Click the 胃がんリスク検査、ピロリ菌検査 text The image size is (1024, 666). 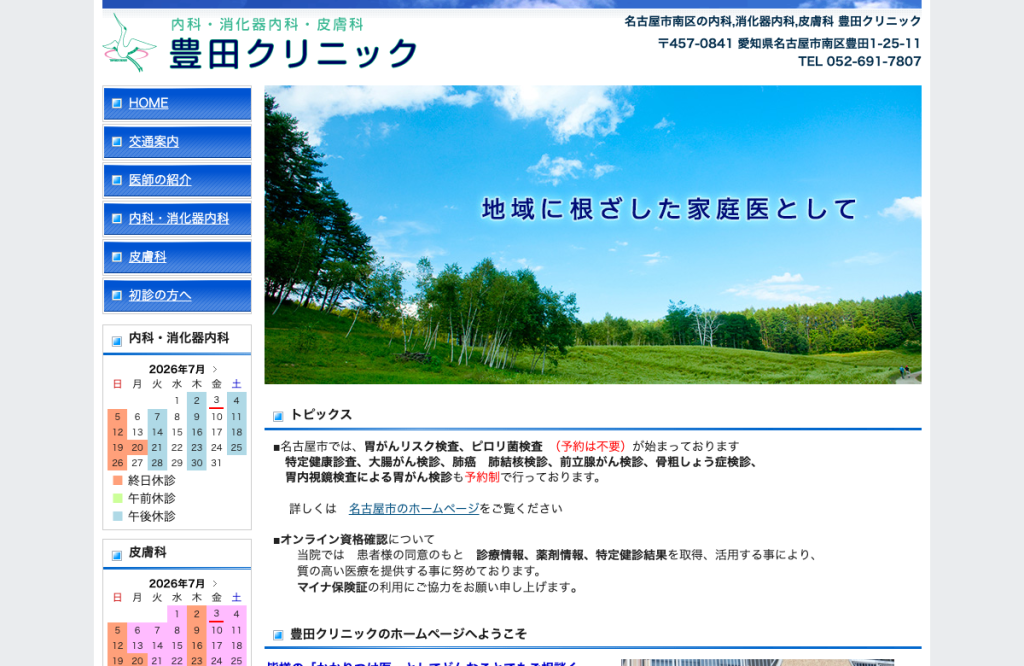pos(453,447)
